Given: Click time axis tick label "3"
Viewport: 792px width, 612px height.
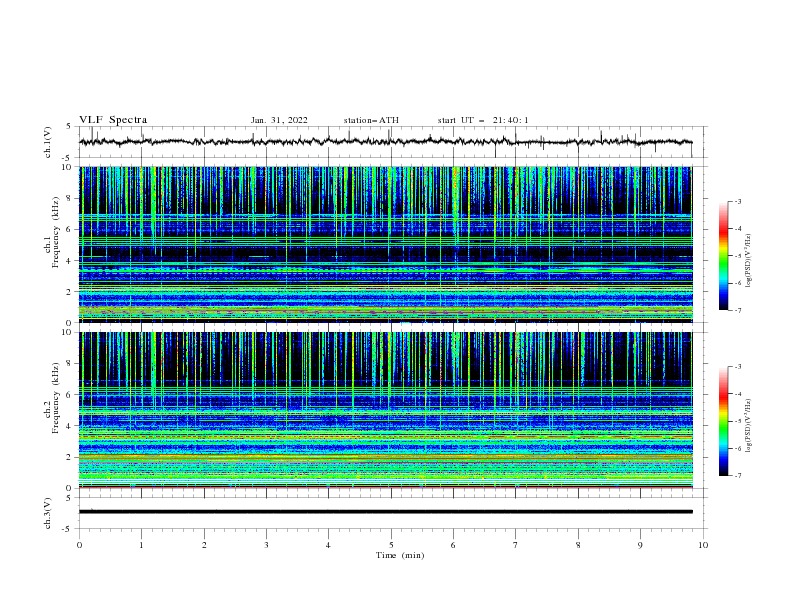Looking at the screenshot, I should (266, 545).
